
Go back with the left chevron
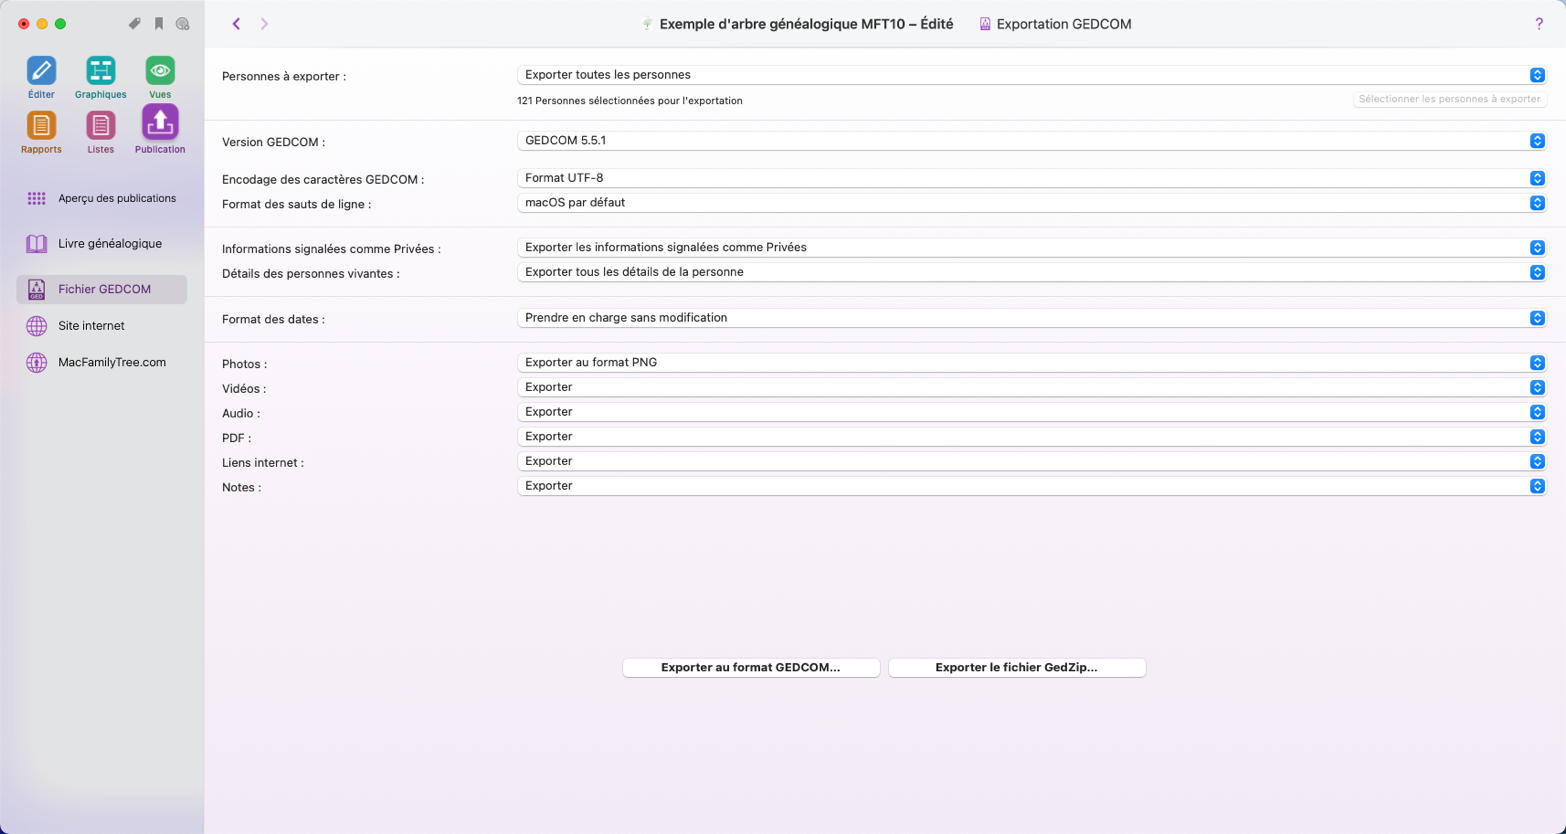(x=236, y=24)
